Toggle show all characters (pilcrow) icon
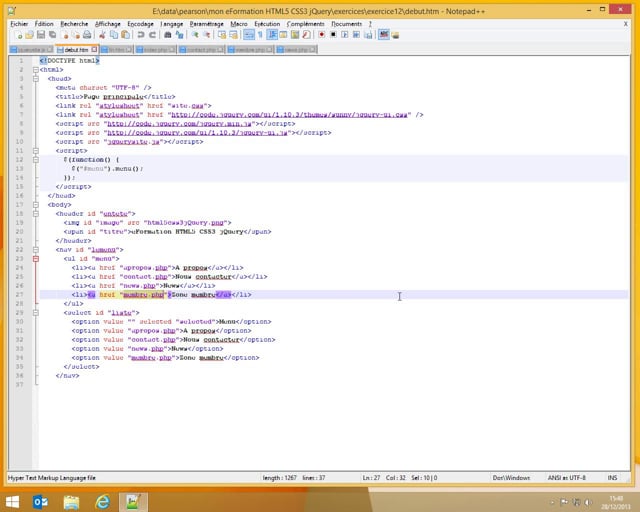The height and width of the screenshot is (512, 640). tap(260, 35)
